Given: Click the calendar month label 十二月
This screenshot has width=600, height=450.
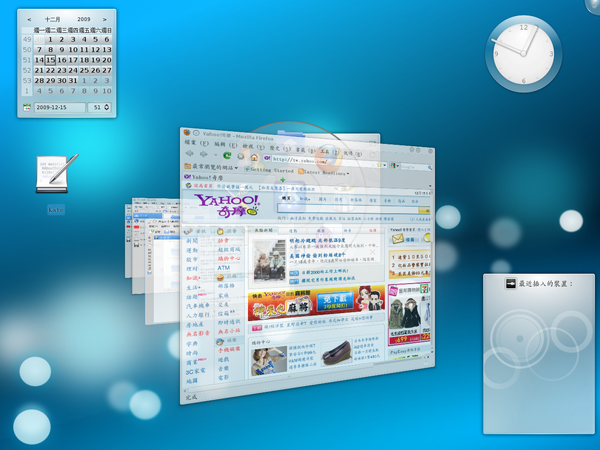Looking at the screenshot, I should 52,20.
